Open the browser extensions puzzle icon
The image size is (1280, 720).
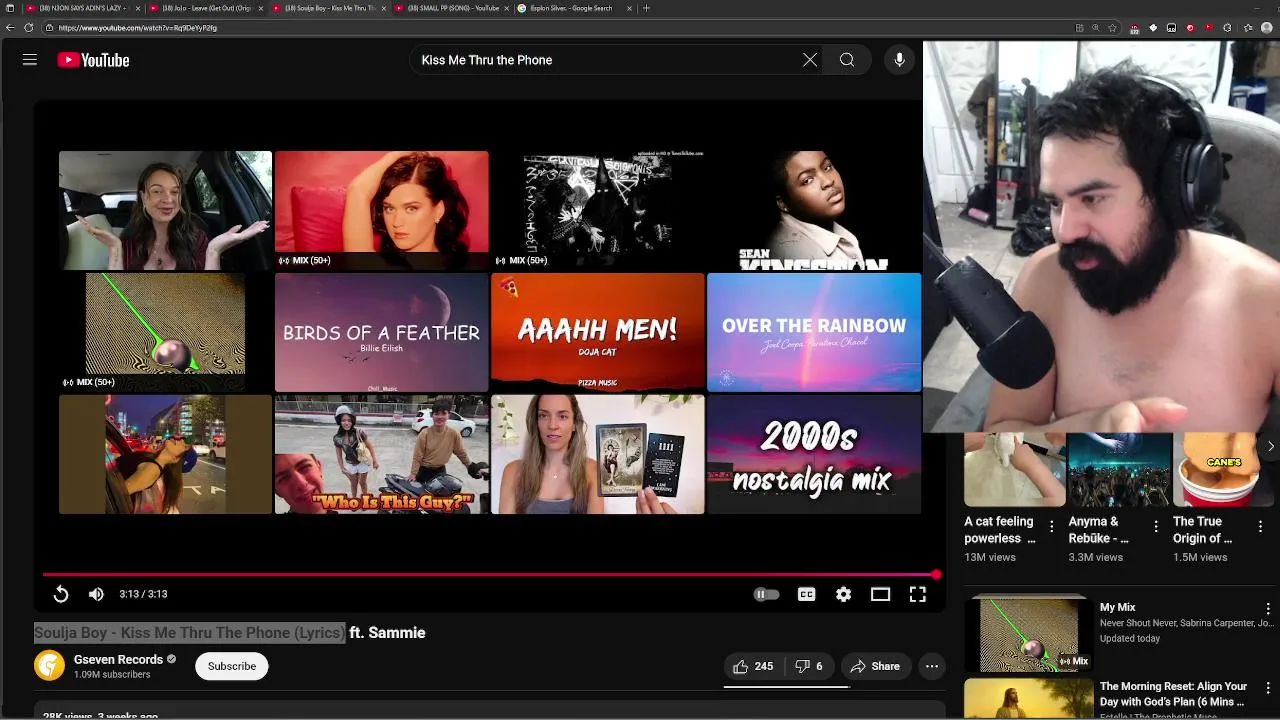point(1227,28)
